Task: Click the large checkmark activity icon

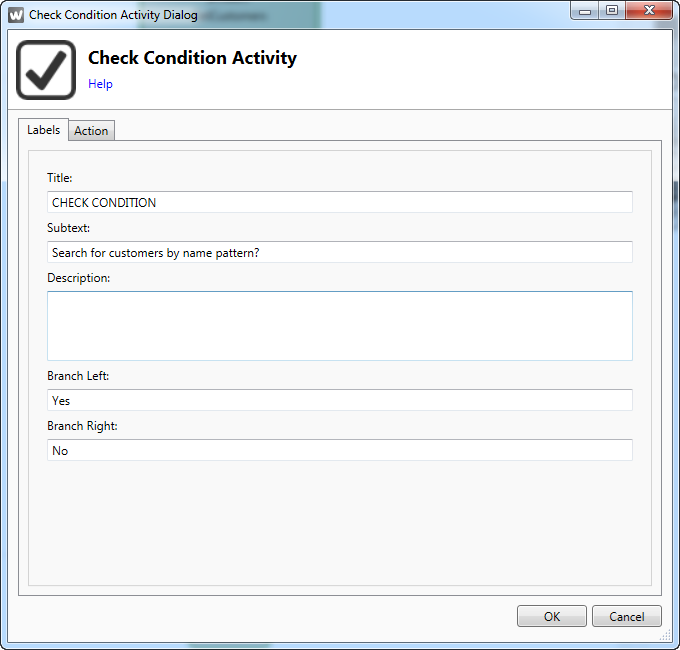Action: tap(46, 70)
